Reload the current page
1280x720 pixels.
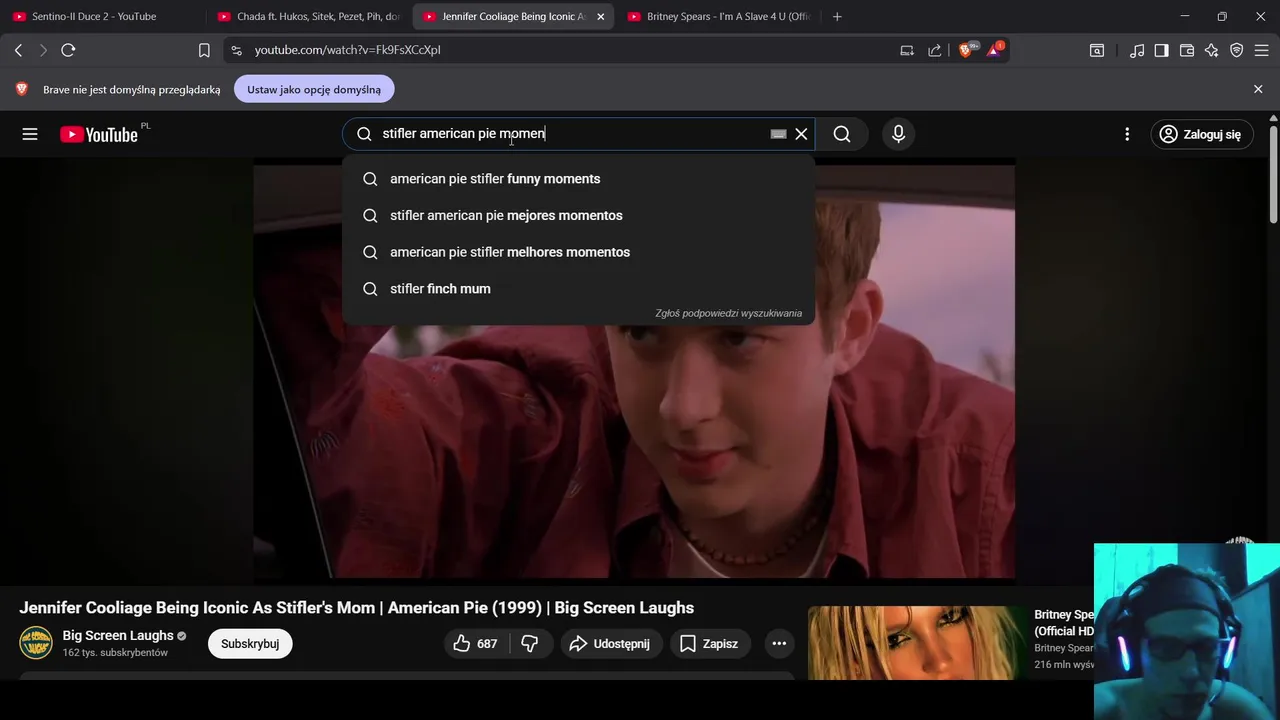point(68,50)
